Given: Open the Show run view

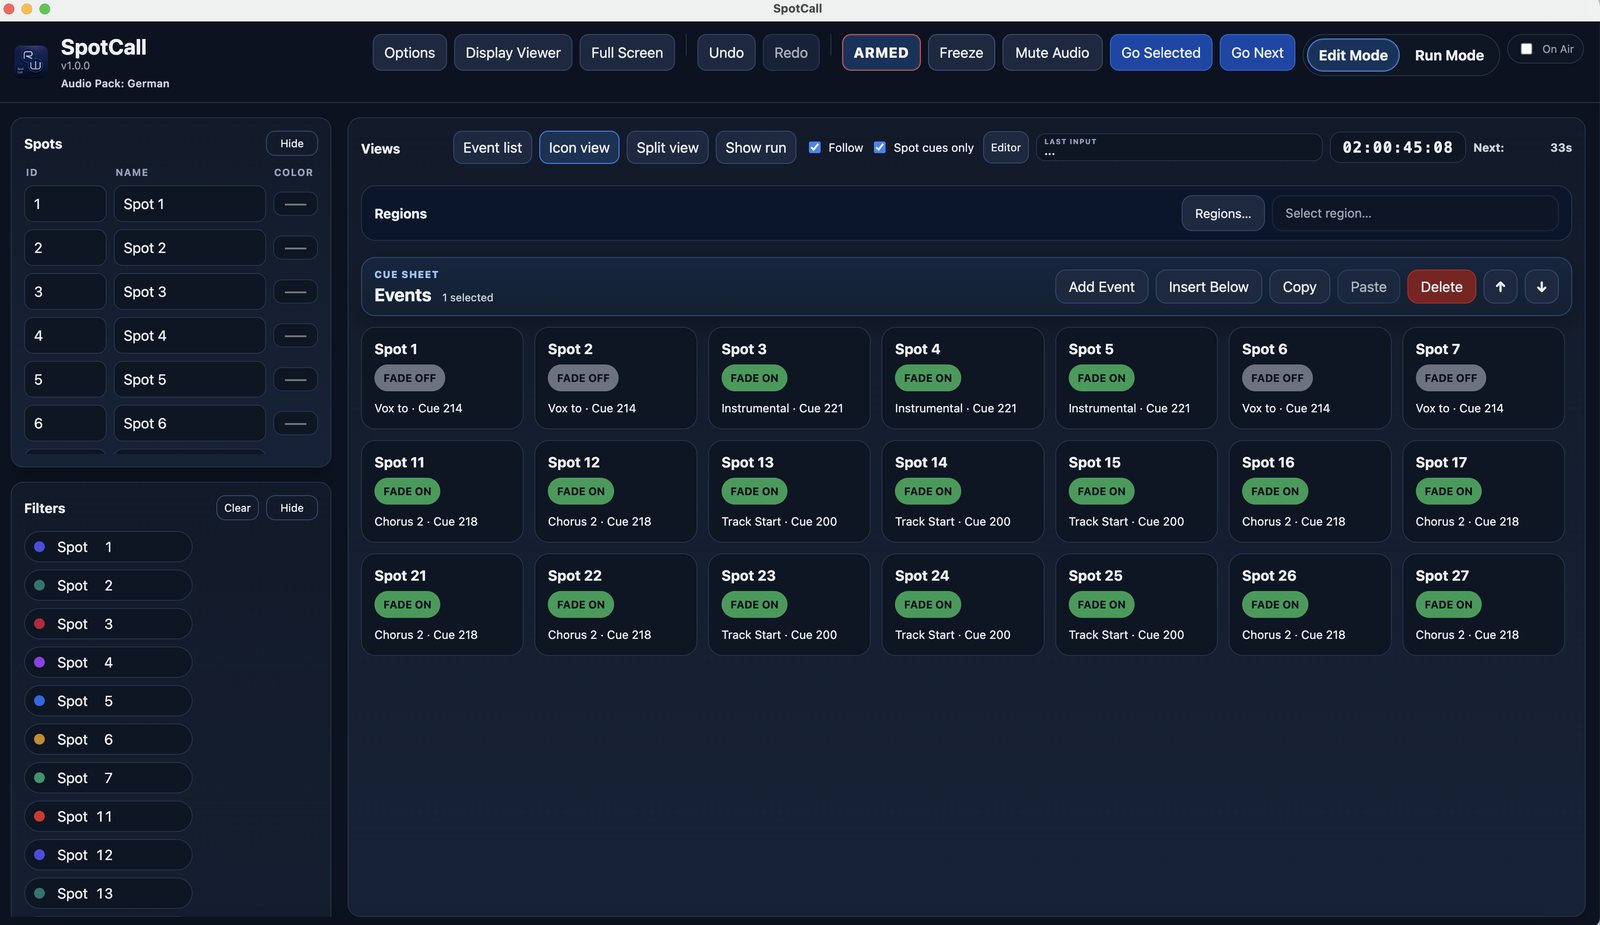Looking at the screenshot, I should [x=756, y=148].
